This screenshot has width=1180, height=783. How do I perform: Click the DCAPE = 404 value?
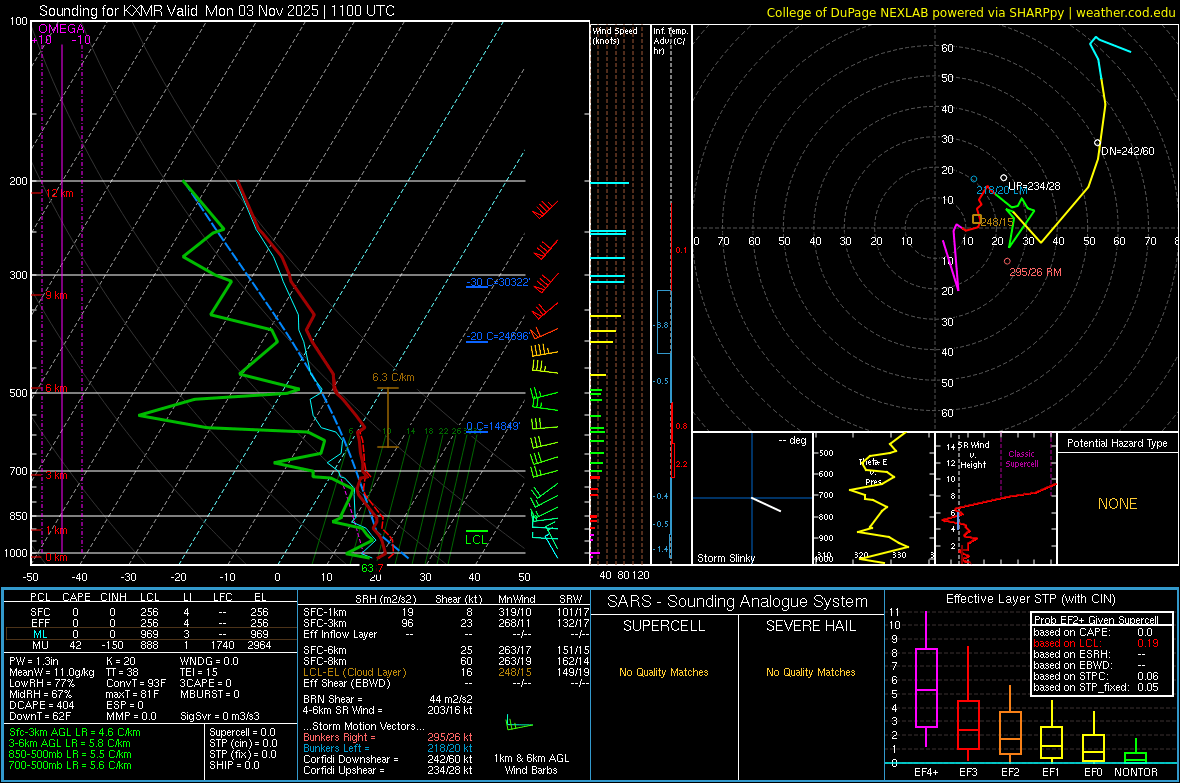coord(41,705)
